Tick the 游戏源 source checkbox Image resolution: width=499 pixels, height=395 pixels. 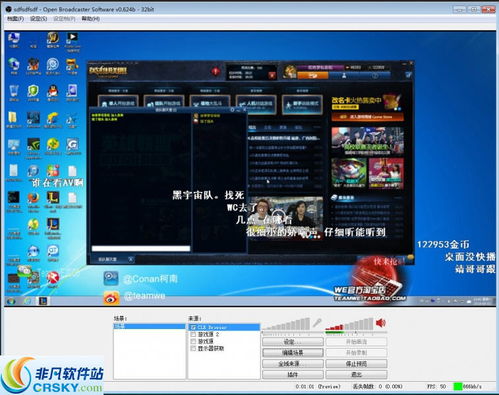click(x=193, y=341)
